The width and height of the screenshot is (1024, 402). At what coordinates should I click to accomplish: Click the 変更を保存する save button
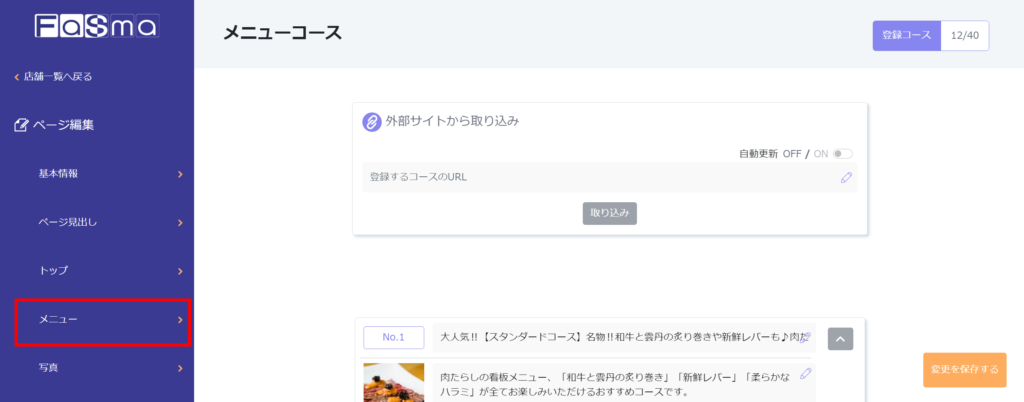click(964, 369)
